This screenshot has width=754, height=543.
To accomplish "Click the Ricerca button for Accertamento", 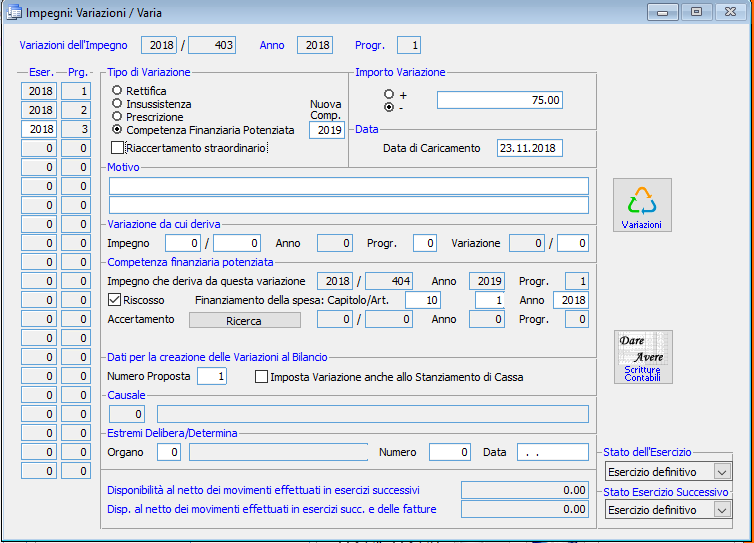I will (245, 320).
